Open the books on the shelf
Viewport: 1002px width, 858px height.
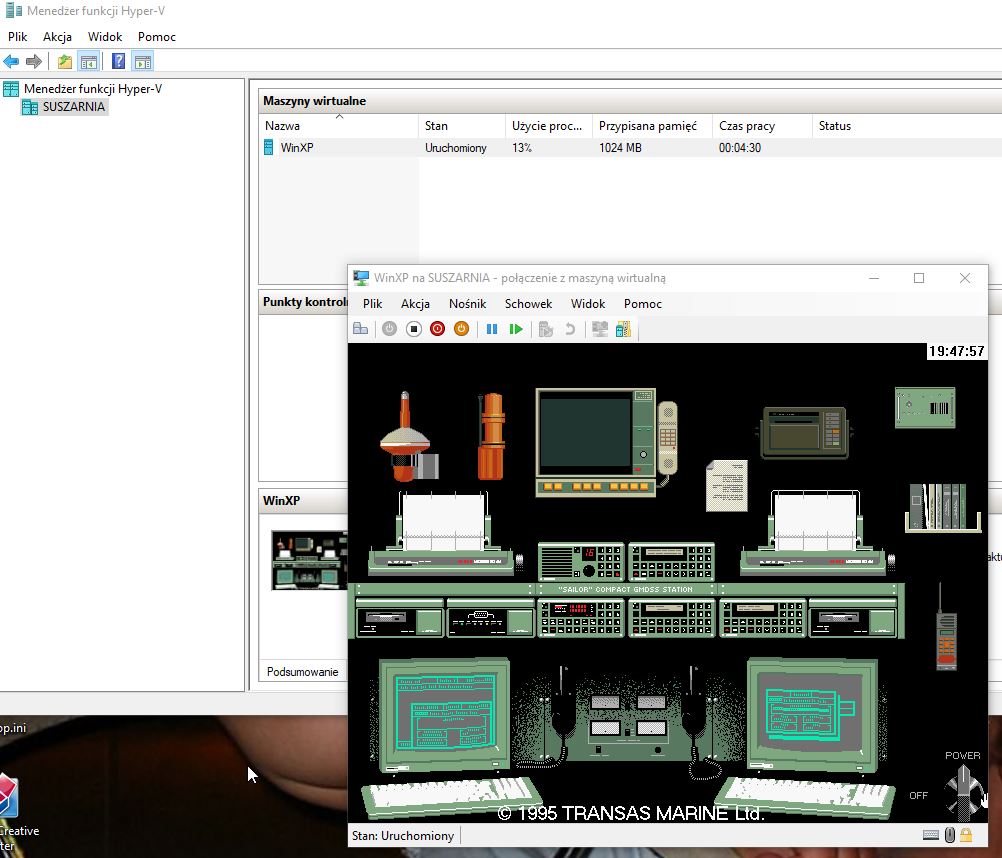tap(943, 507)
